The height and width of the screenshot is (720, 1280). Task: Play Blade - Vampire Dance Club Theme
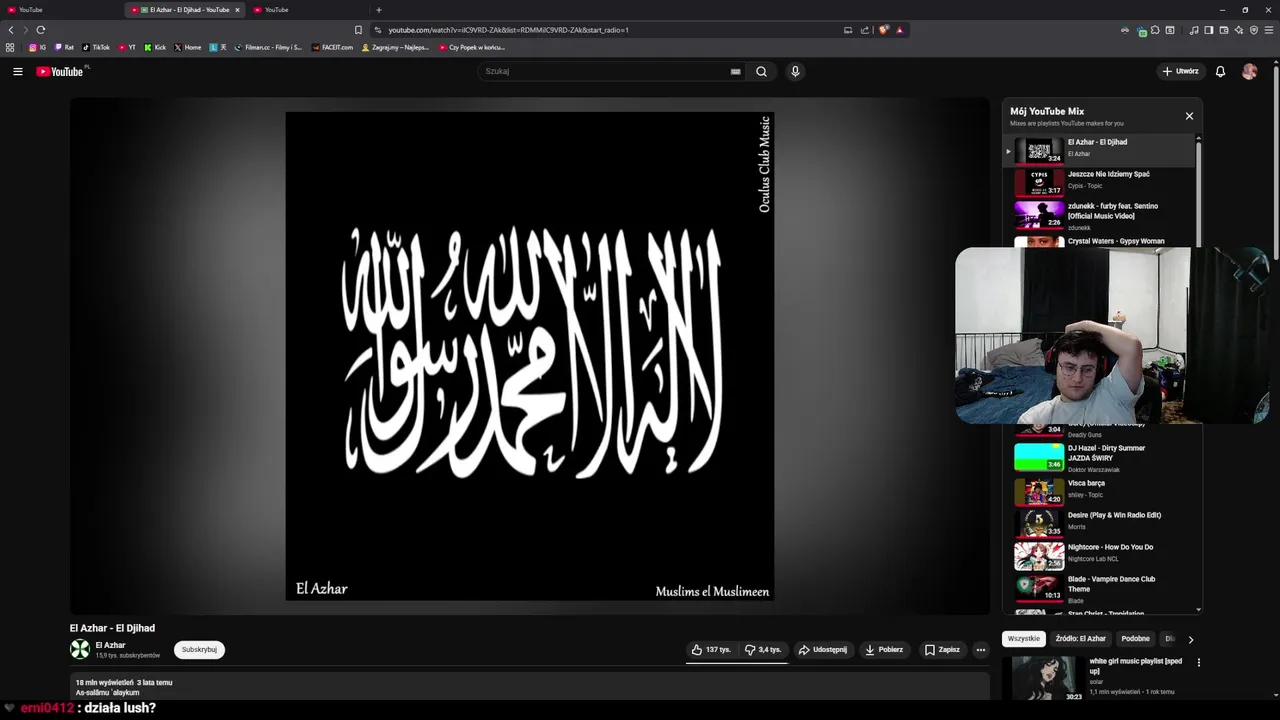[x=1100, y=588]
